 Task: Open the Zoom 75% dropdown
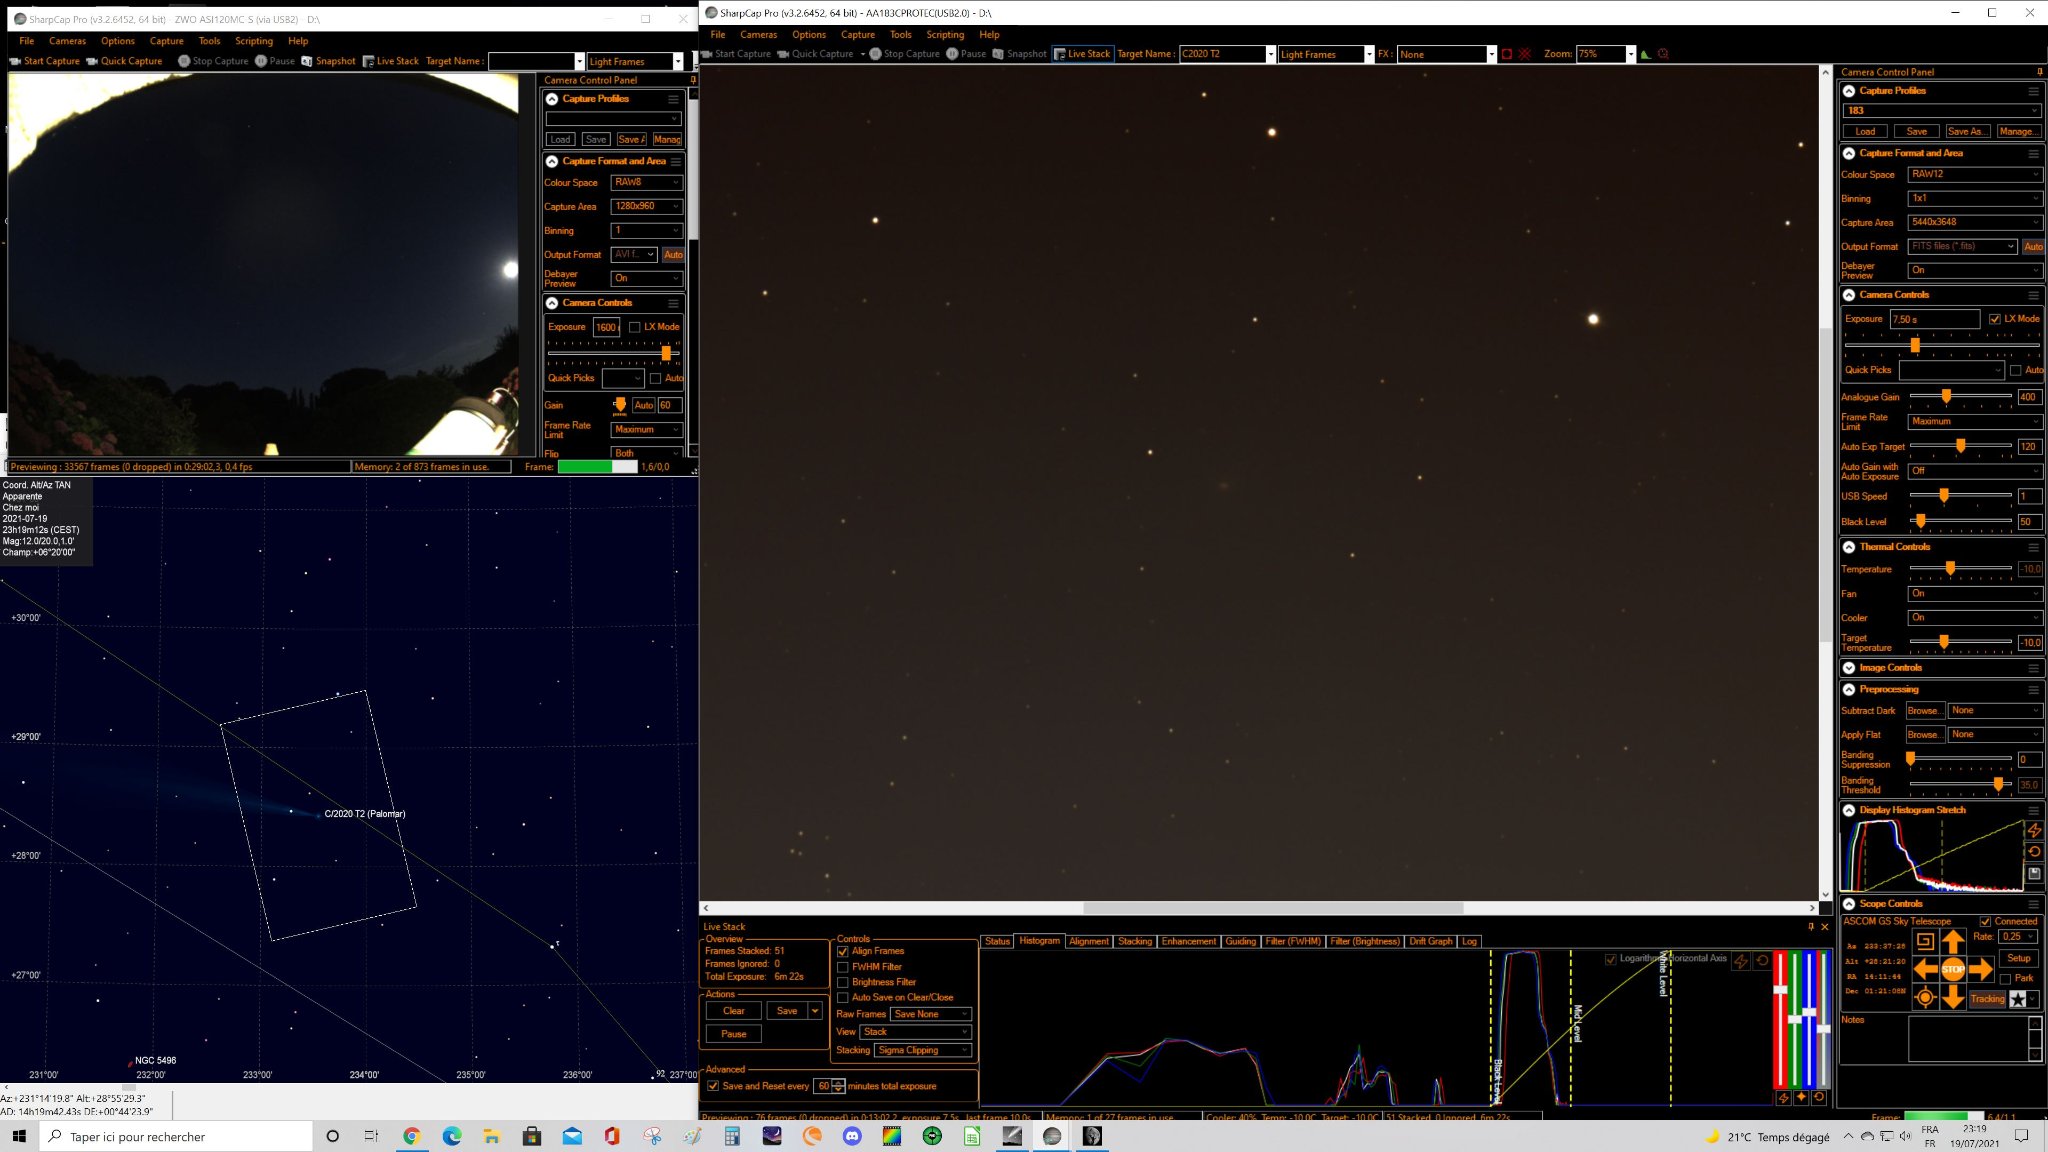click(x=1606, y=54)
